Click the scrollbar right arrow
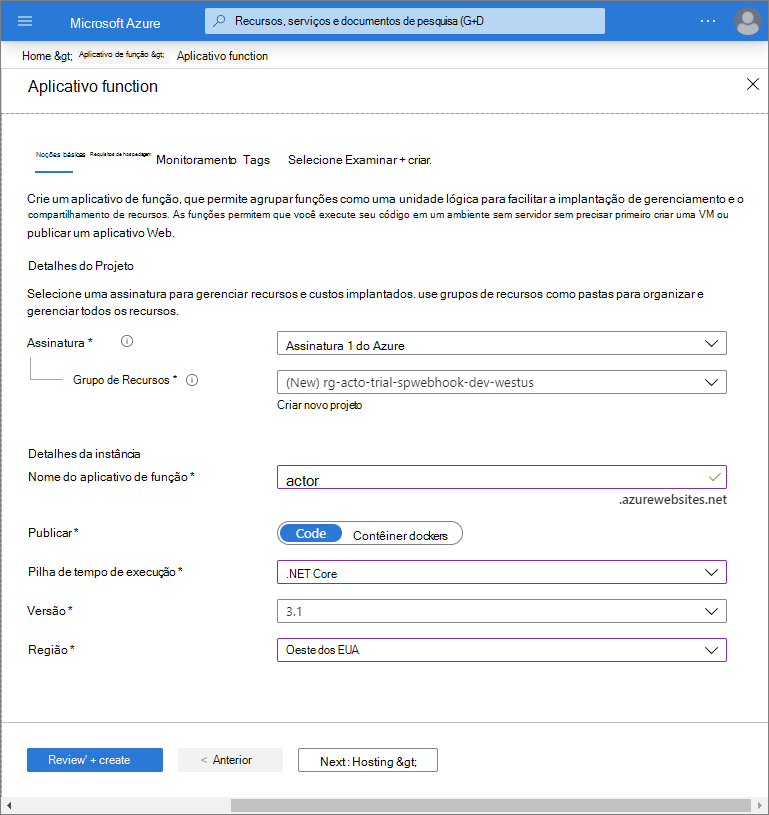 coord(759,806)
